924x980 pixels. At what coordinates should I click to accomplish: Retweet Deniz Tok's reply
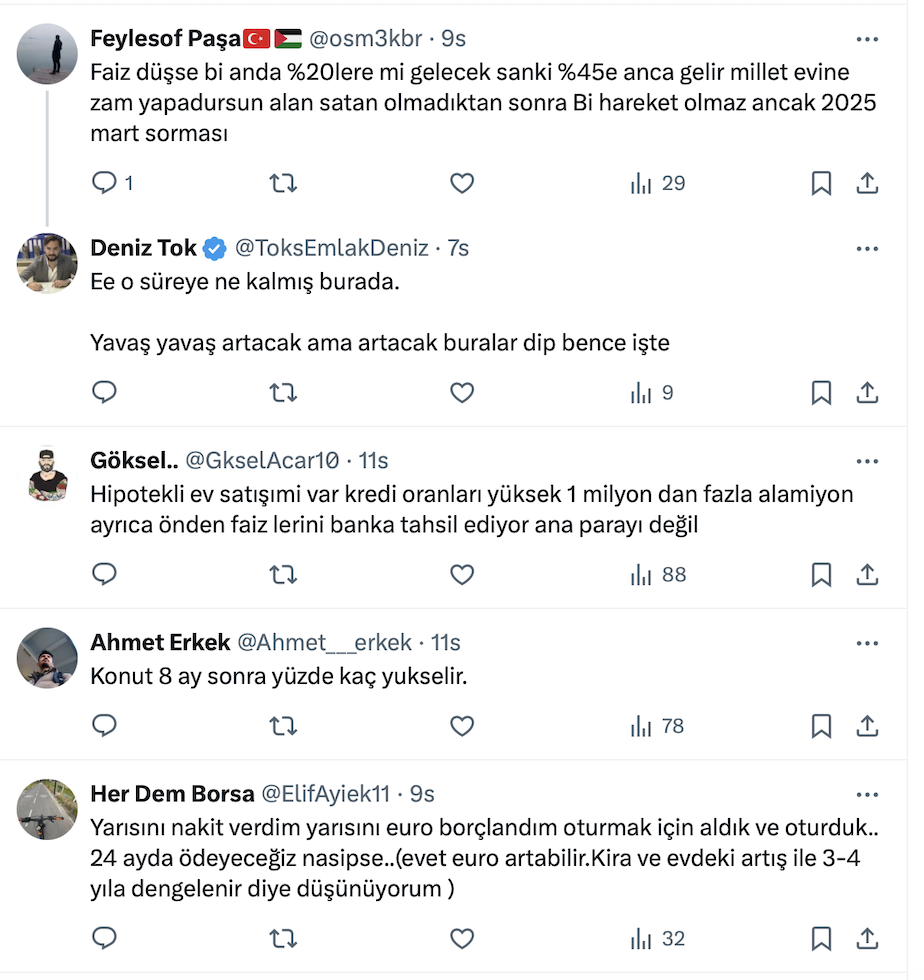(284, 393)
